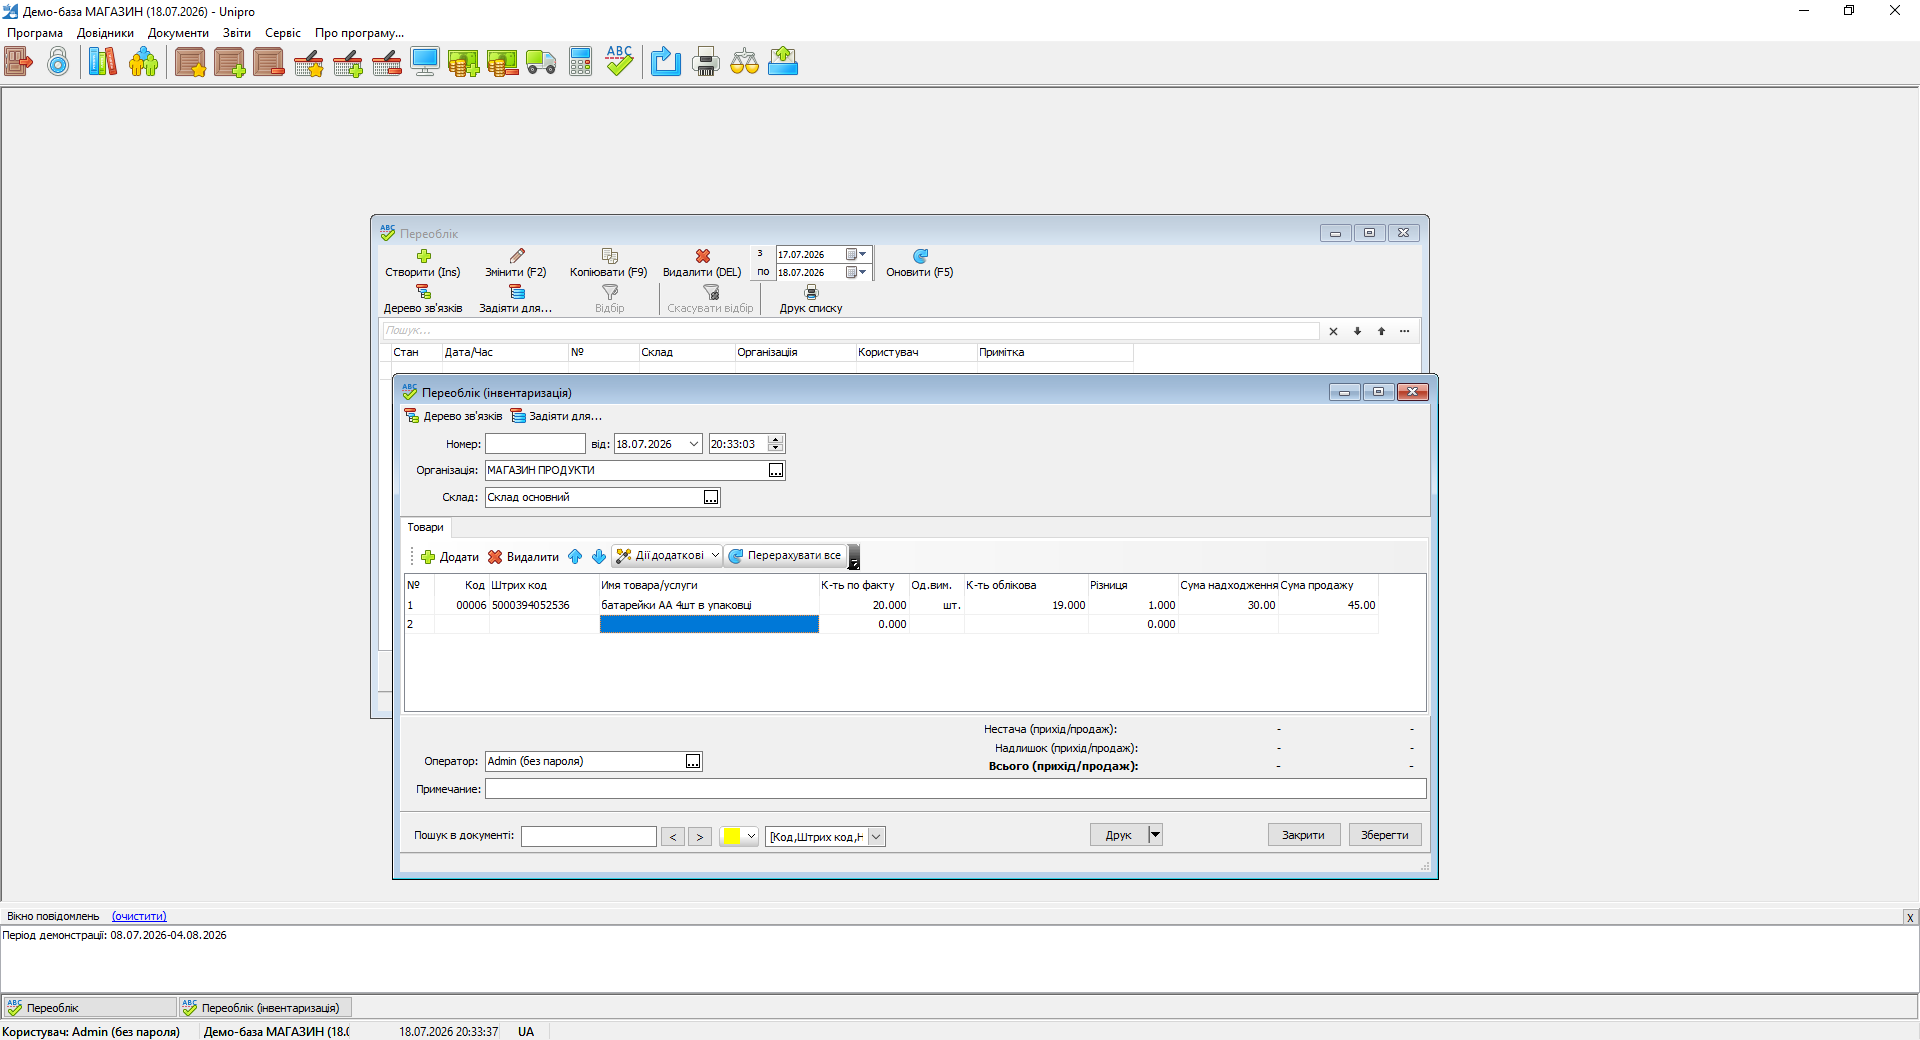Click the очистити link in messages window
The image size is (1920, 1040).
click(139, 916)
